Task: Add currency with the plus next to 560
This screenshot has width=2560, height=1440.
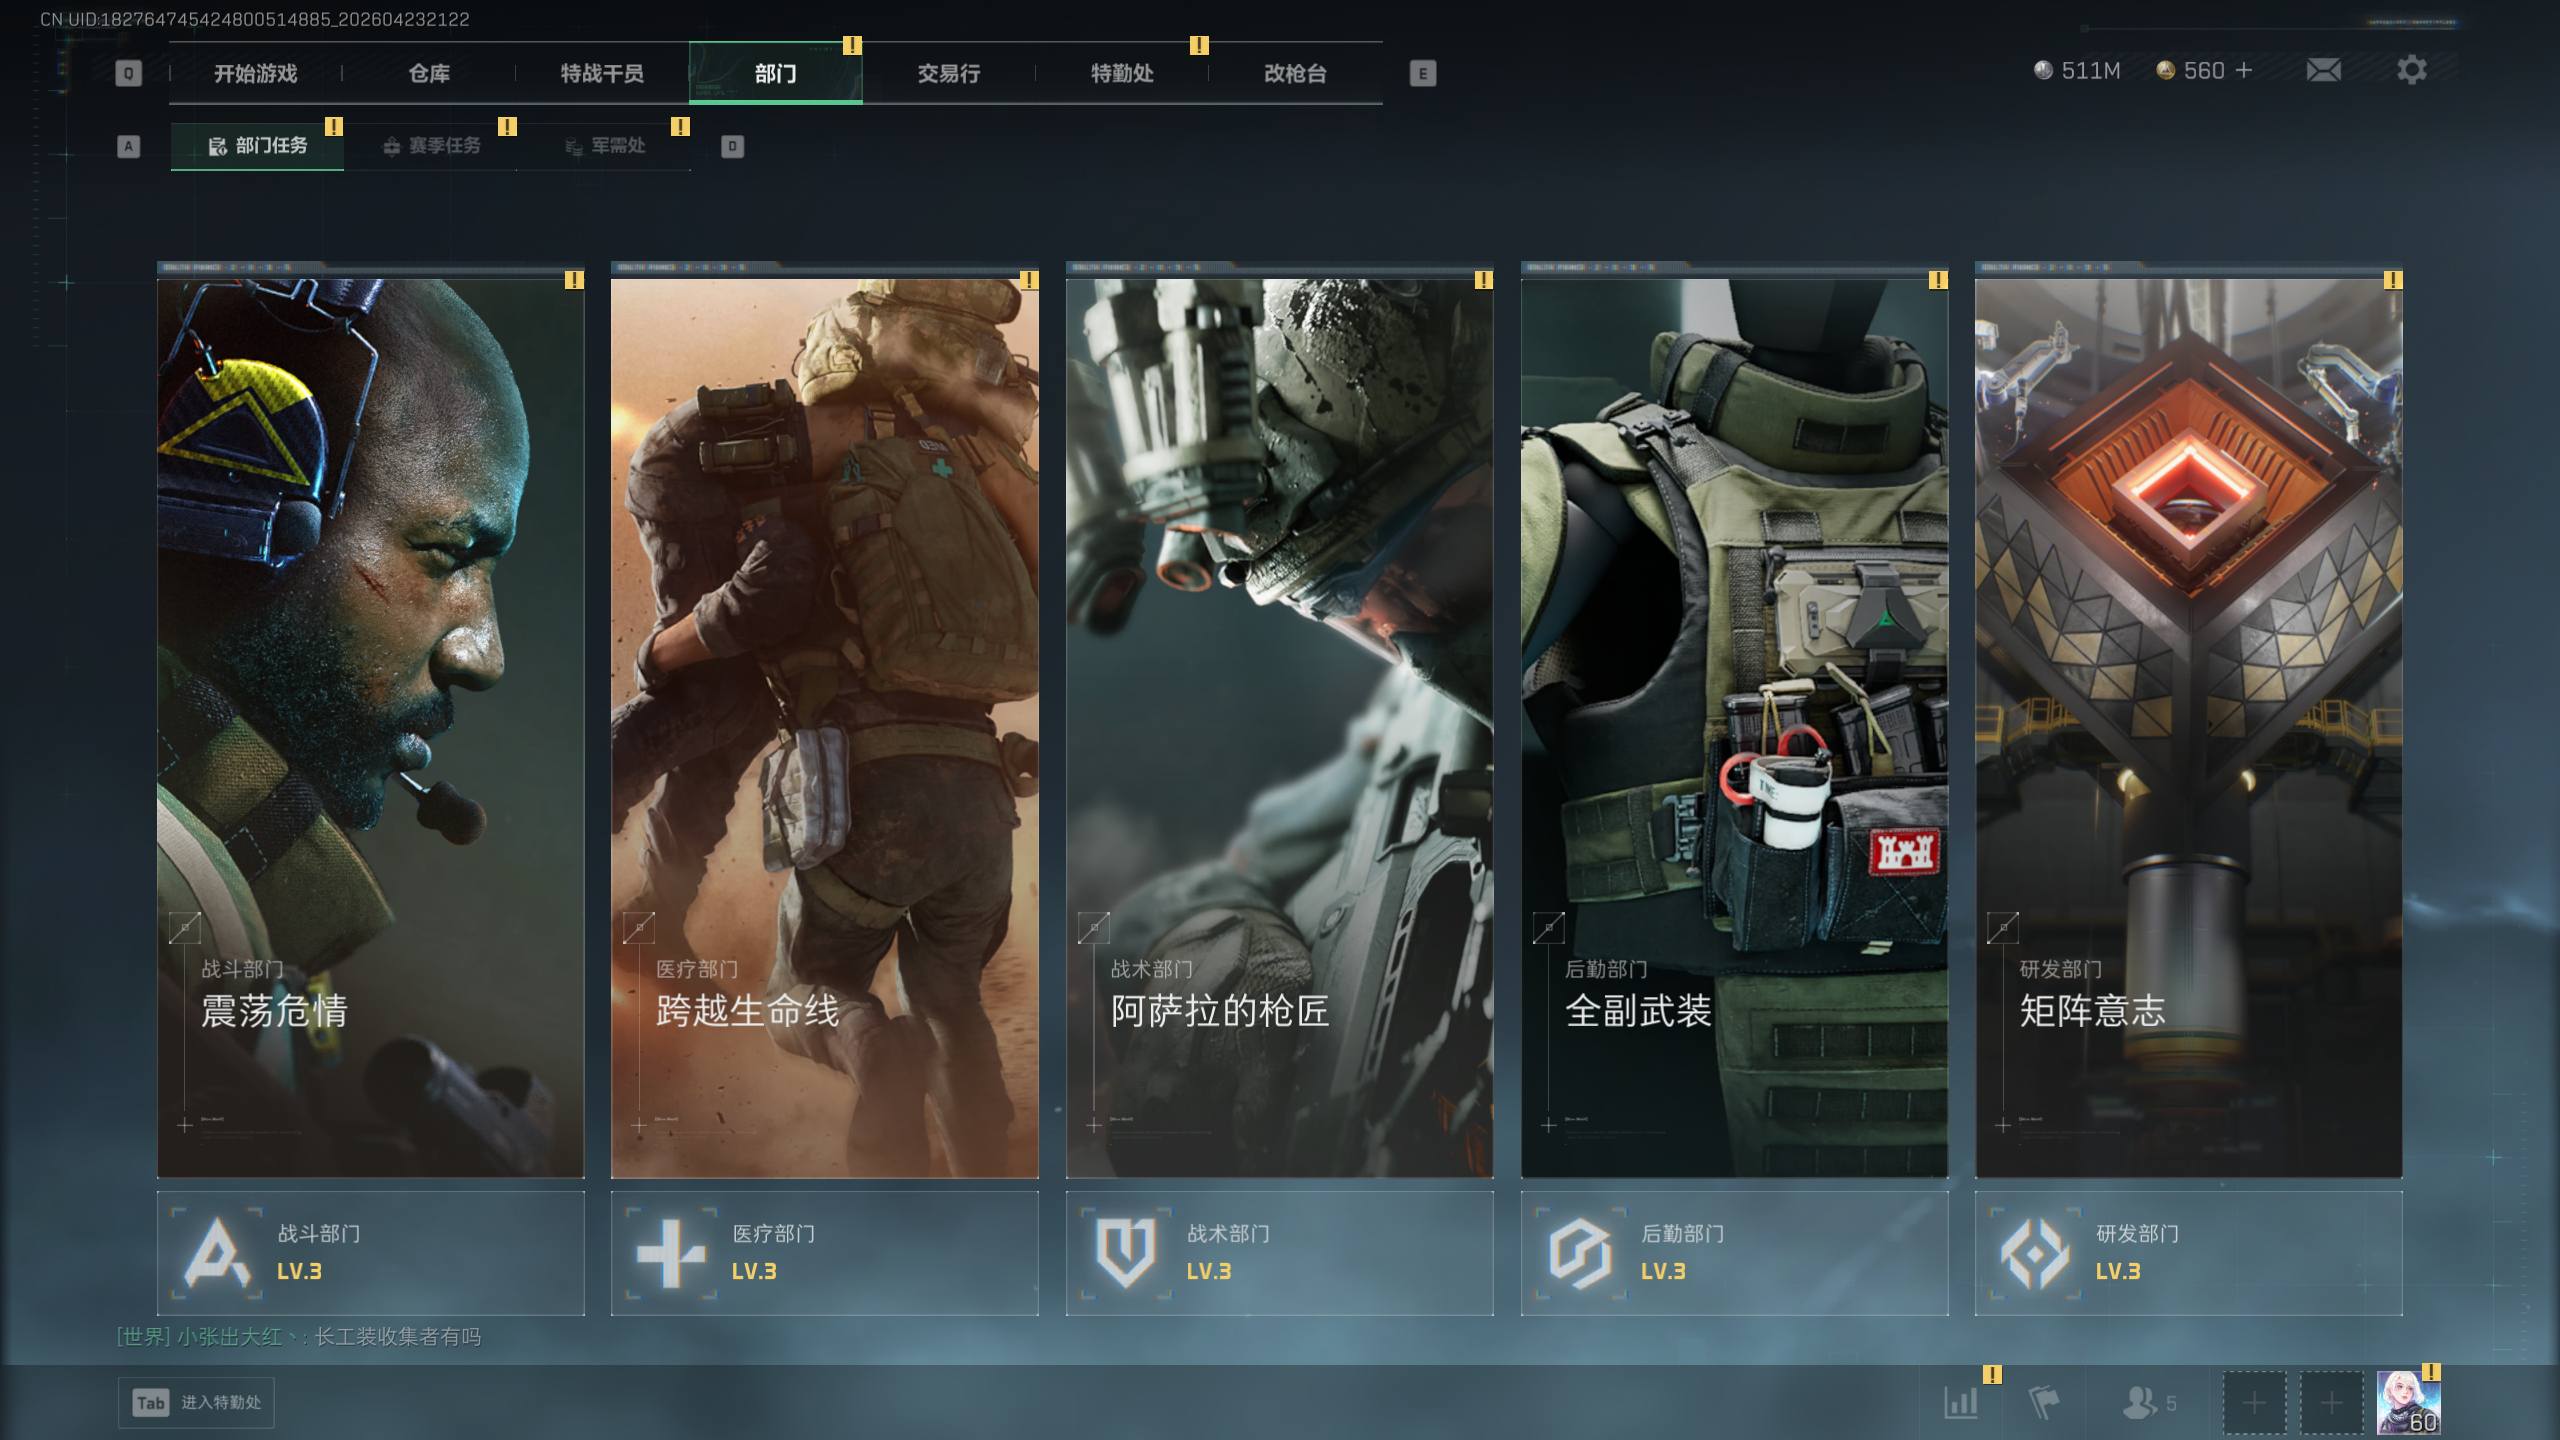Action: pos(2244,70)
